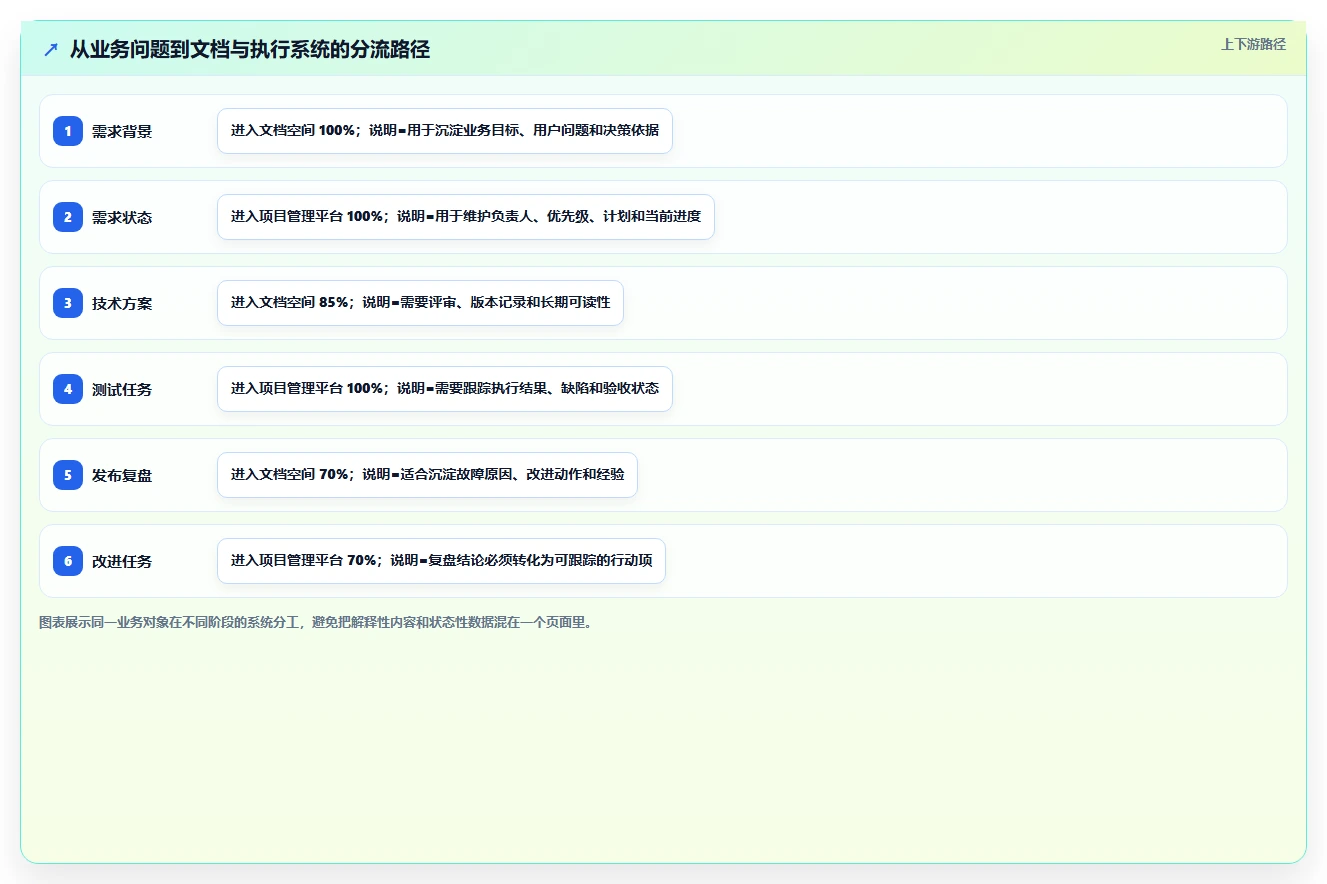
Task: Click the arrow icon beside the chart title
Action: (x=51, y=49)
